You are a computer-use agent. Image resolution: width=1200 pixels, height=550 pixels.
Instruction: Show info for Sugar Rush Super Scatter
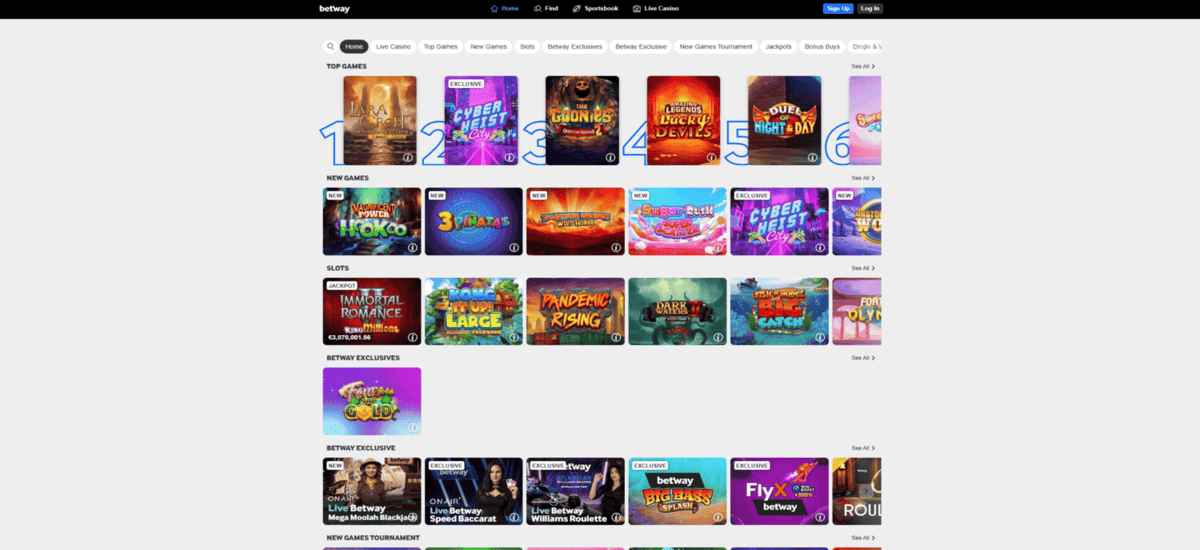pyautogui.click(x=718, y=247)
